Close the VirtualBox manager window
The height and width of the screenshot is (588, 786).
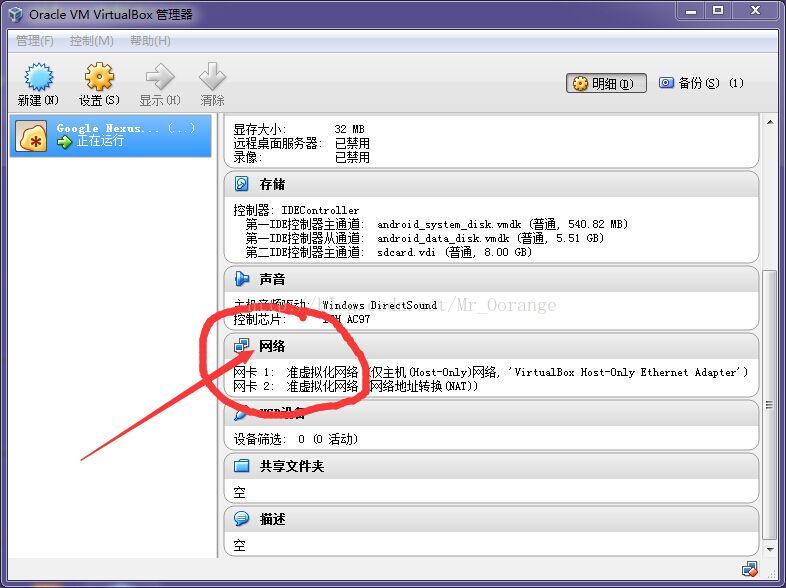tap(755, 11)
